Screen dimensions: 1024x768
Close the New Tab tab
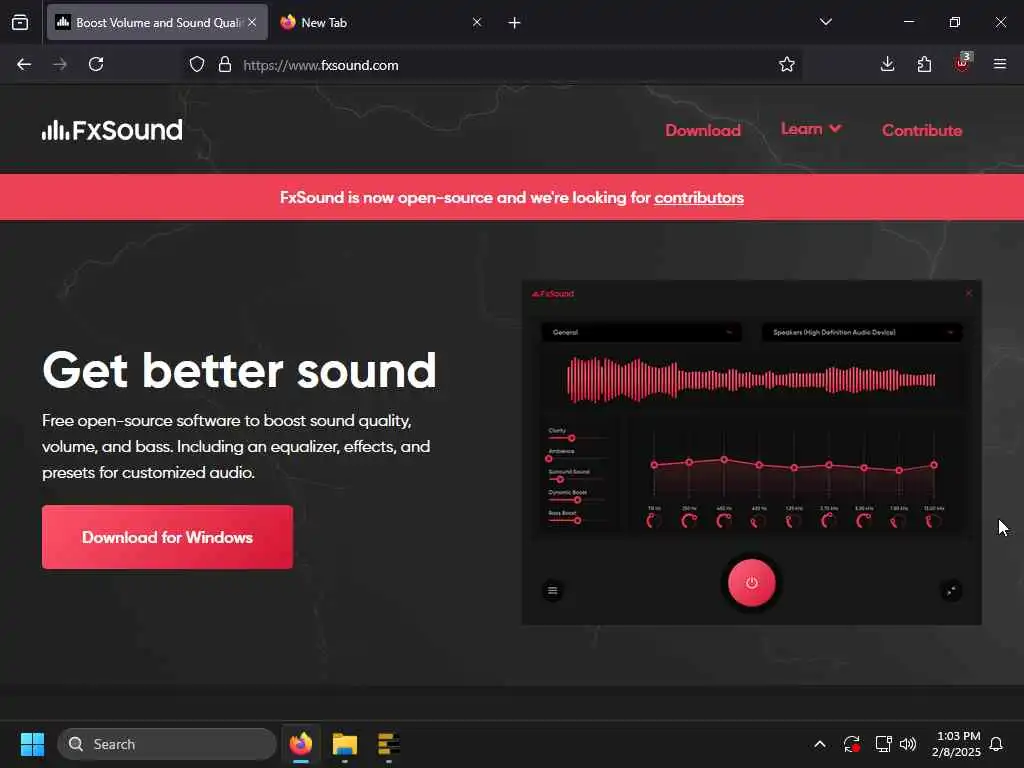[477, 23]
